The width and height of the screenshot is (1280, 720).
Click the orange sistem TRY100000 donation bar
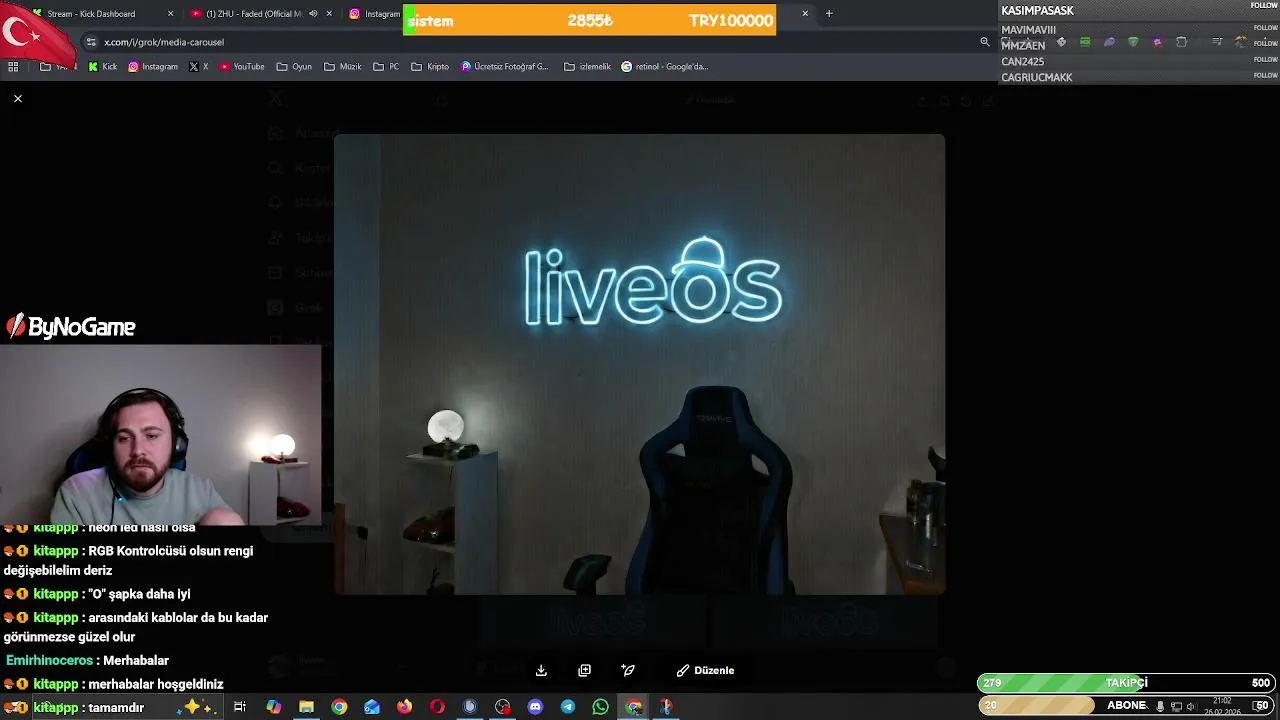[589, 20]
